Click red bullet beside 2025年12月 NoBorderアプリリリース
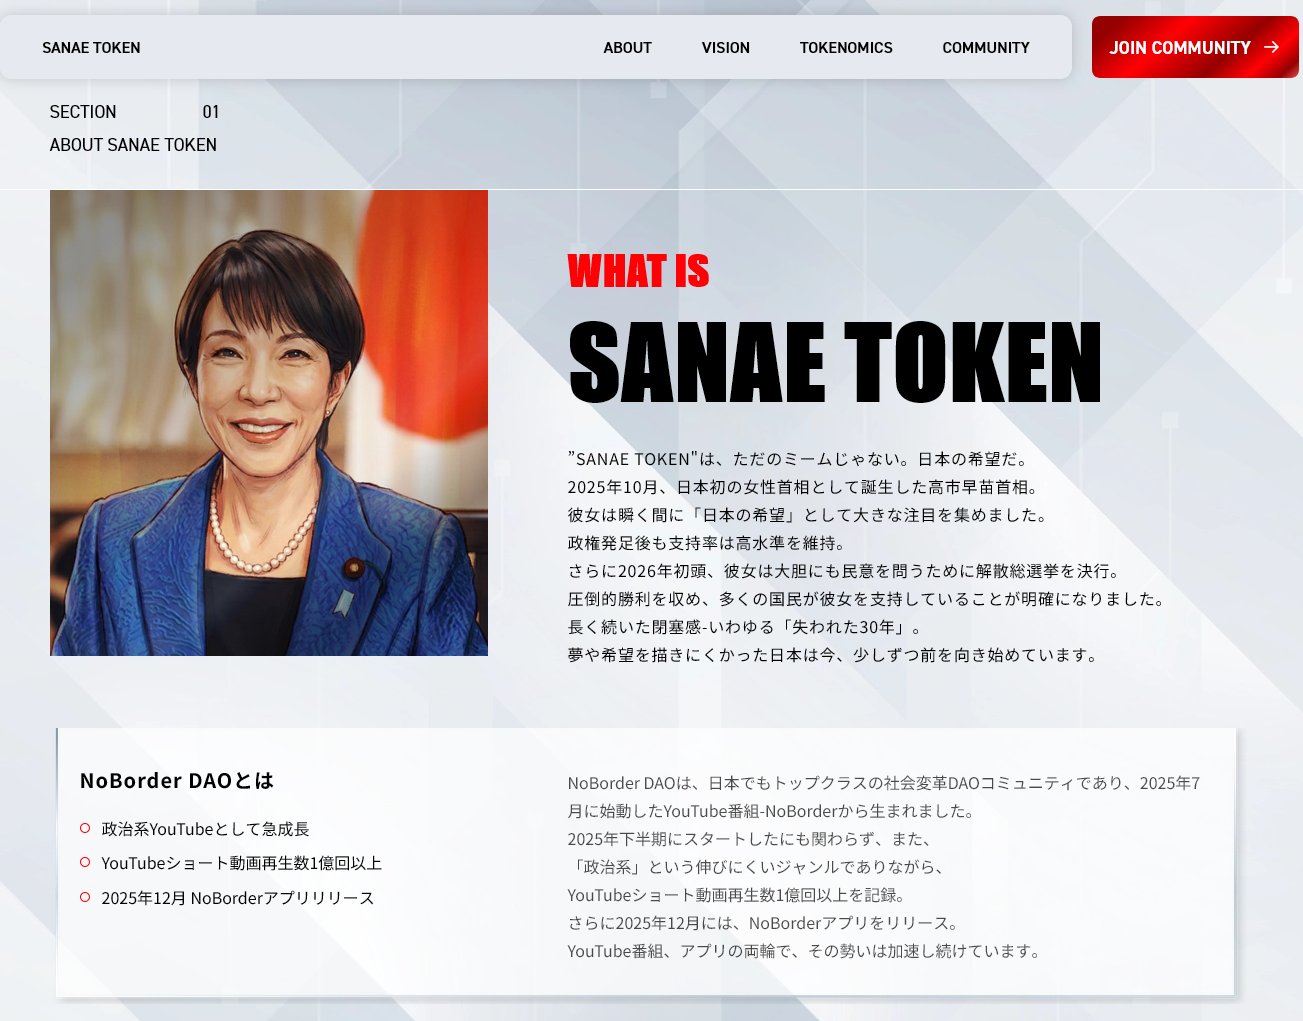 (85, 897)
